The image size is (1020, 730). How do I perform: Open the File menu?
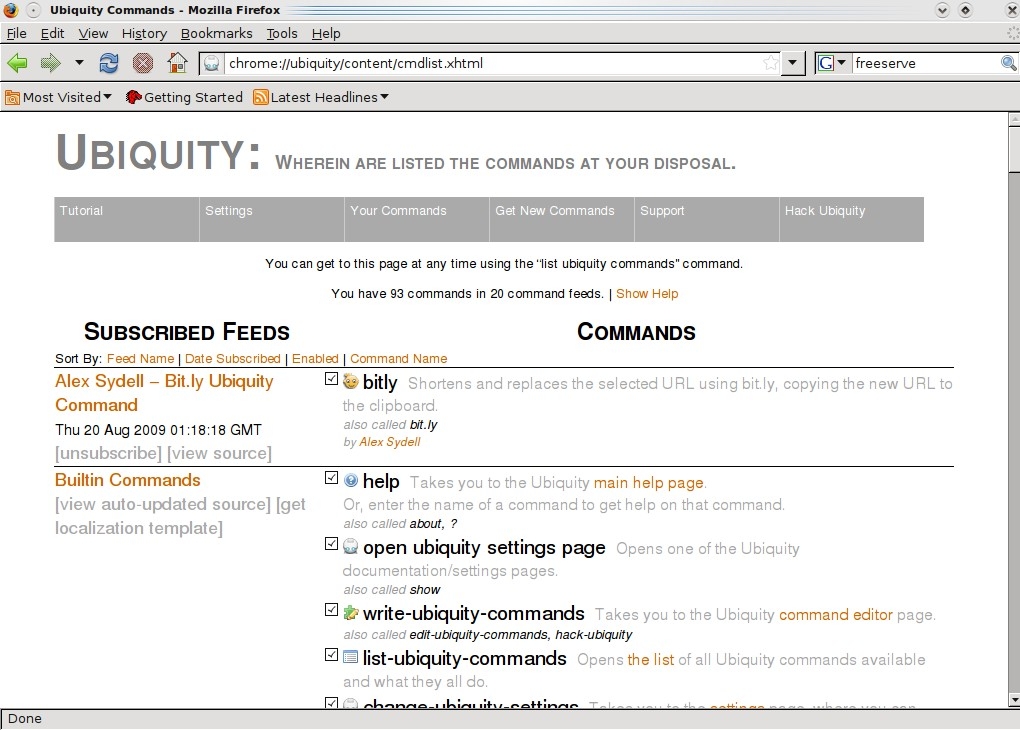pyautogui.click(x=16, y=33)
